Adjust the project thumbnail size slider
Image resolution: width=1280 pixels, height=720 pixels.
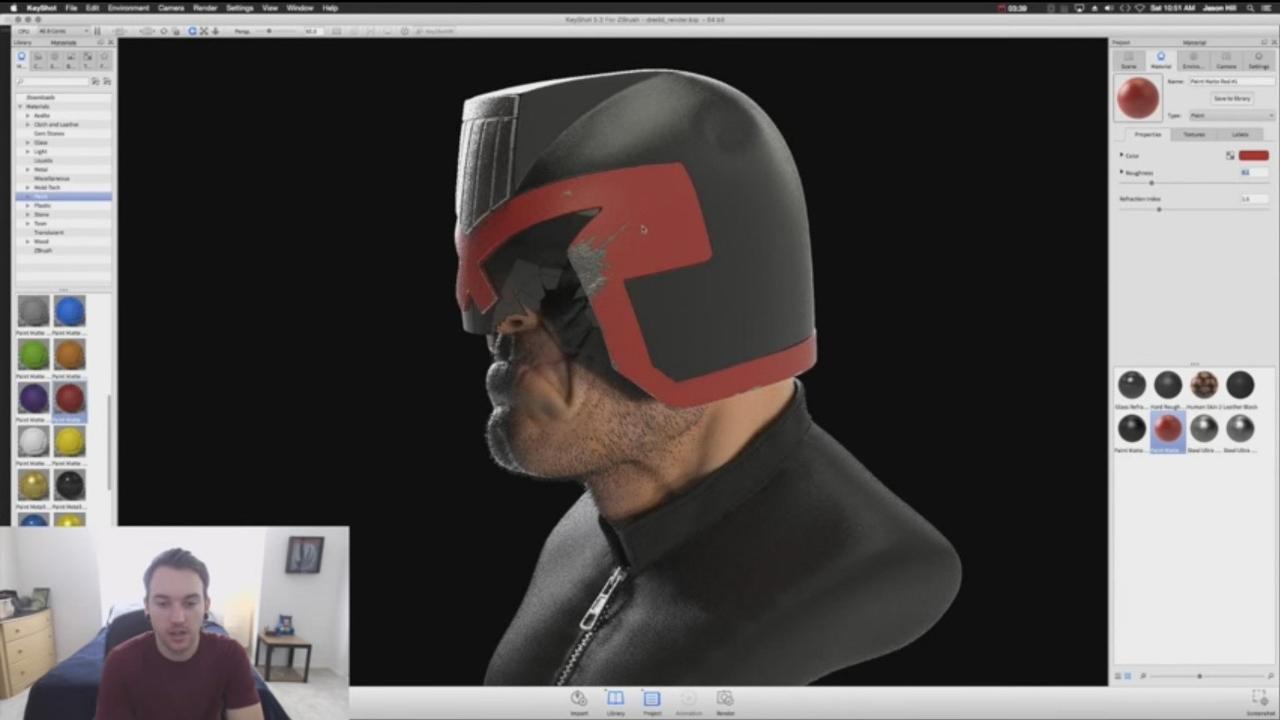(1200, 677)
